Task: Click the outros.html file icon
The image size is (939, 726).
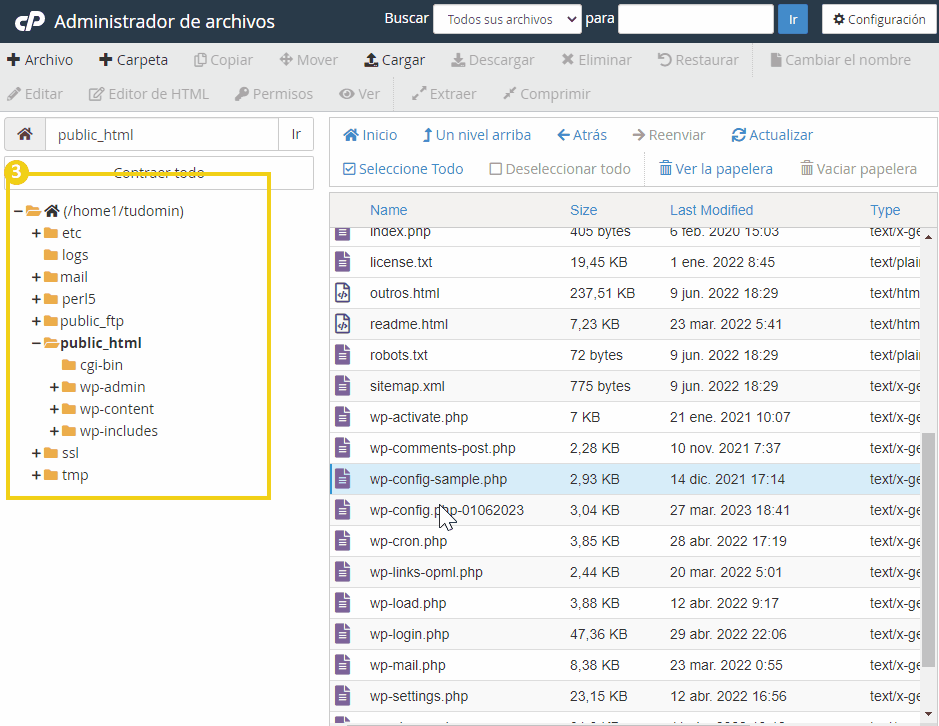Action: [343, 293]
